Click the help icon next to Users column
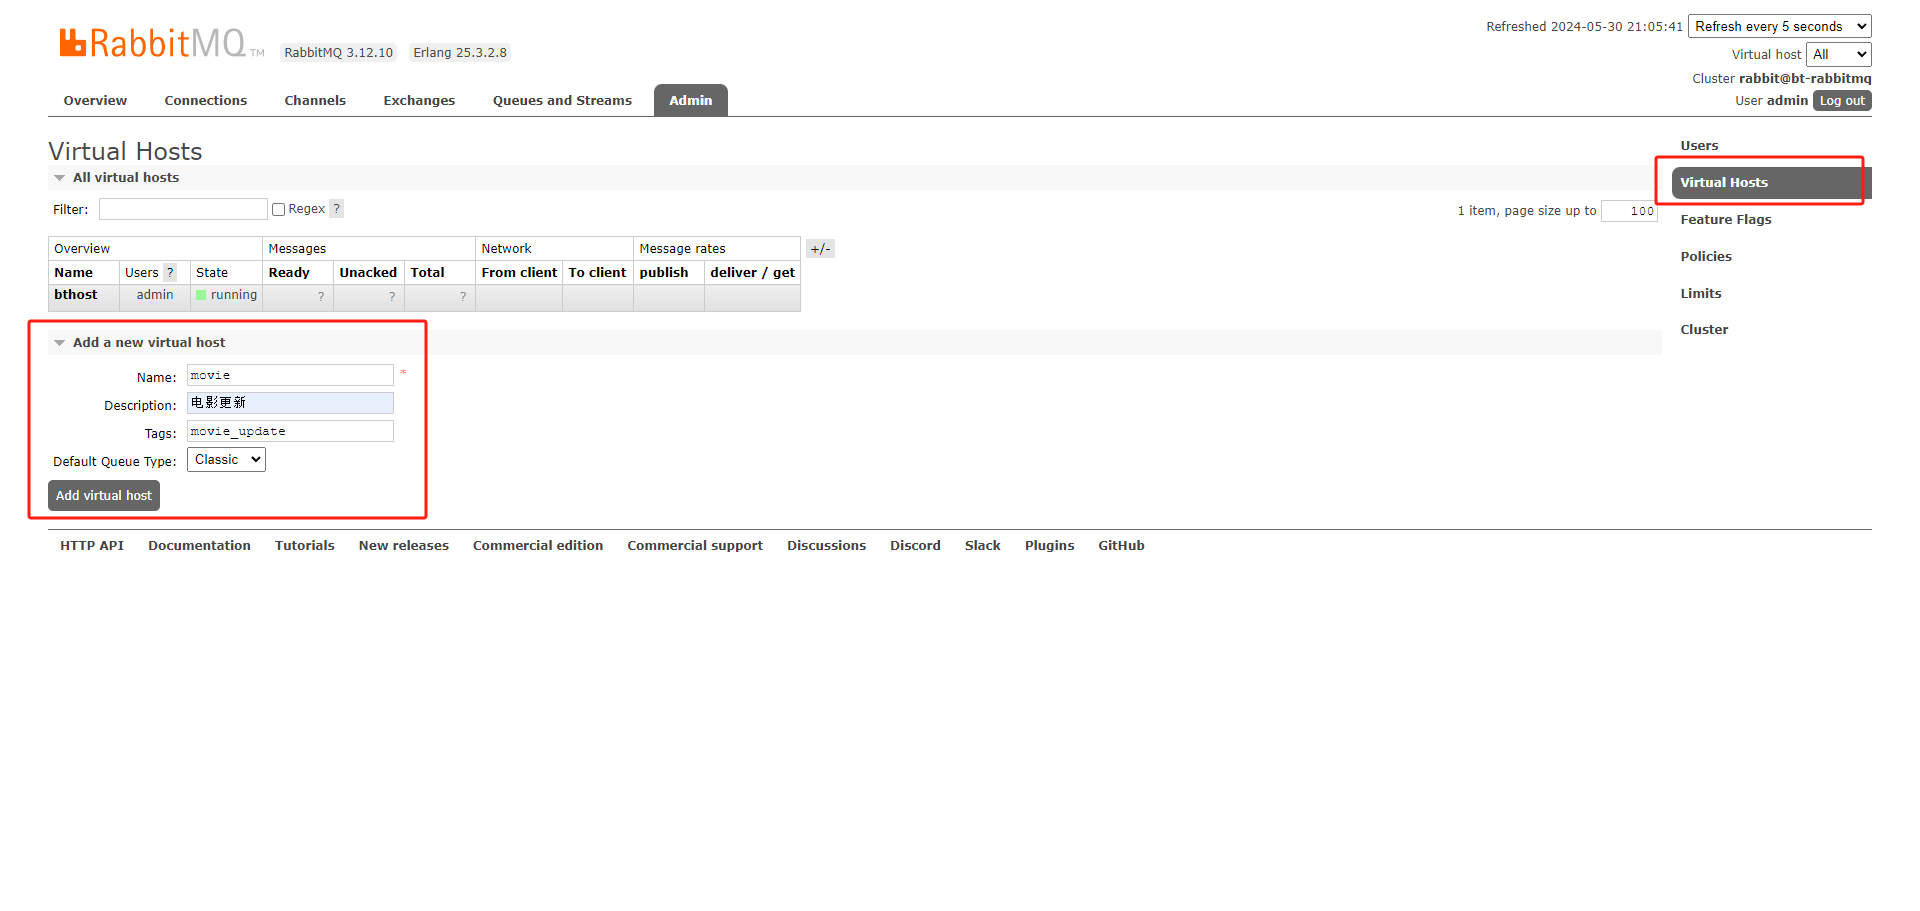 point(170,273)
